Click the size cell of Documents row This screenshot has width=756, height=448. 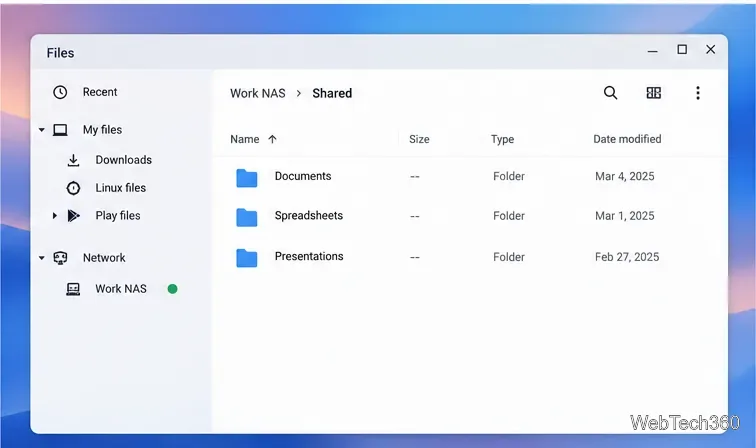[415, 177]
